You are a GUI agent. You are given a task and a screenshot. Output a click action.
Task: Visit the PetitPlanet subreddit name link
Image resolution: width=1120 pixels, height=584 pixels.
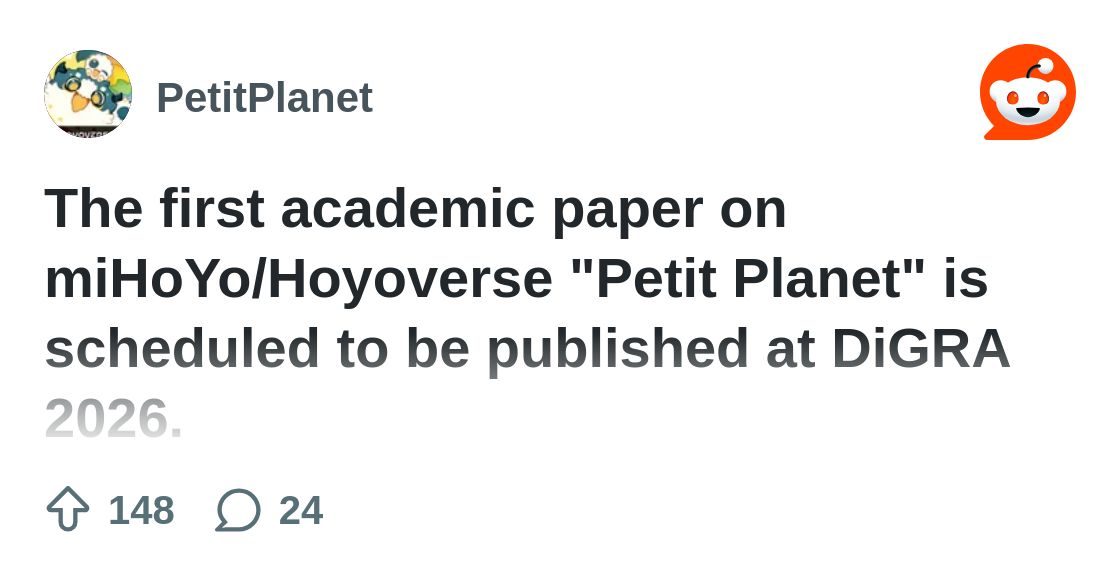click(x=264, y=97)
